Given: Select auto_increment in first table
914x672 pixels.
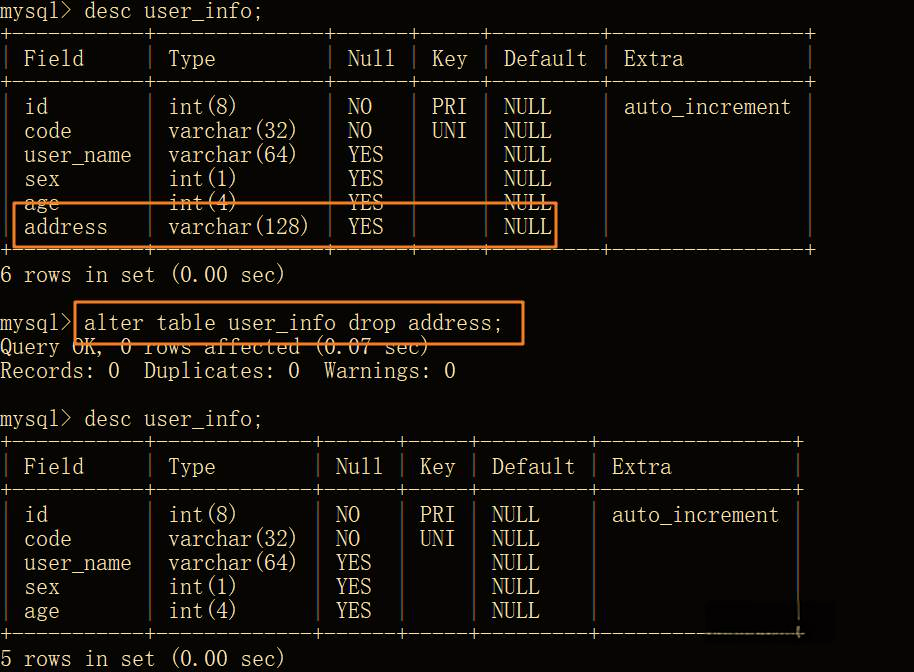Looking at the screenshot, I should (707, 107).
